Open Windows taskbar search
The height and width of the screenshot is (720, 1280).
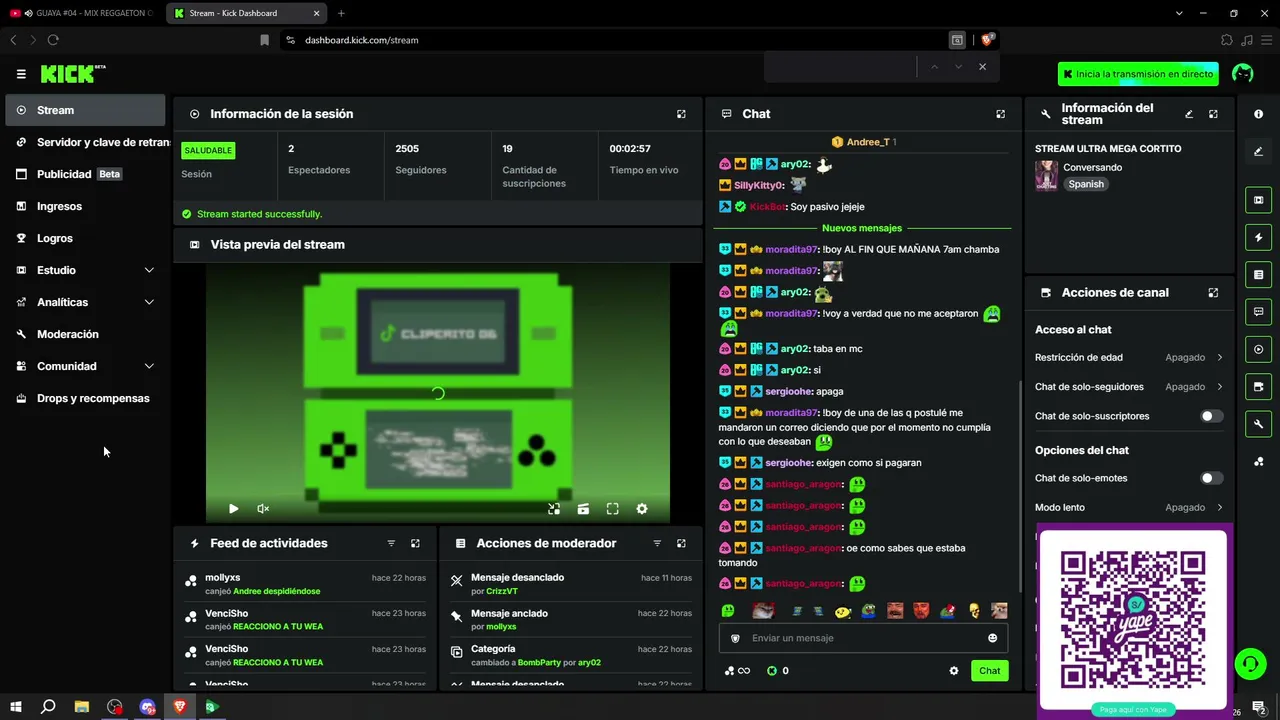pyautogui.click(x=48, y=707)
